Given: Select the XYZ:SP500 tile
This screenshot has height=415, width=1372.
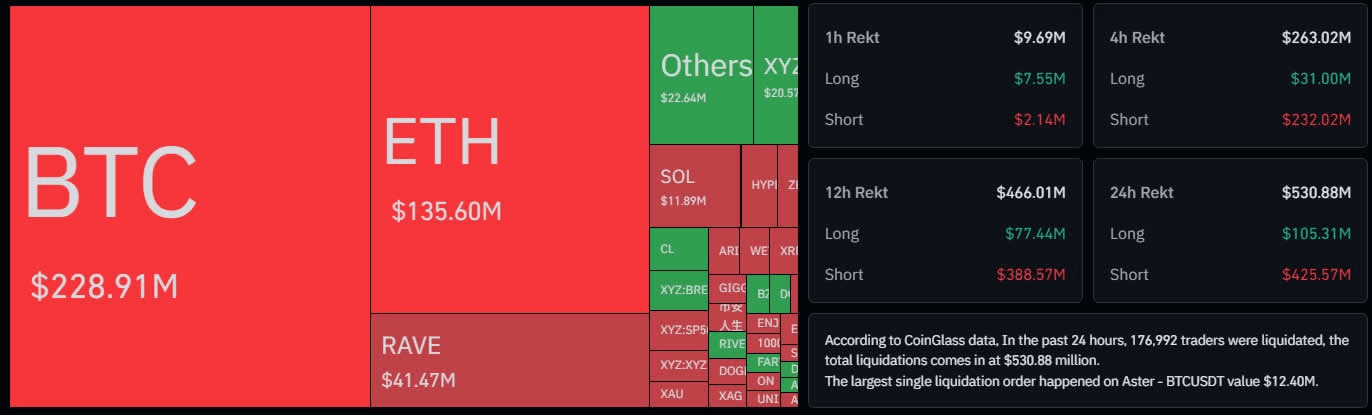Looking at the screenshot, I should point(678,329).
